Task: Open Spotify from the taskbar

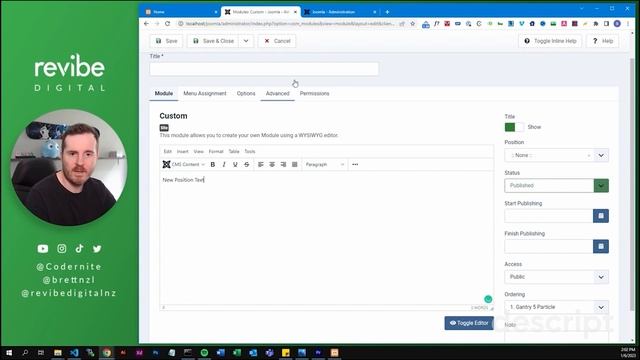Action: 204,353
